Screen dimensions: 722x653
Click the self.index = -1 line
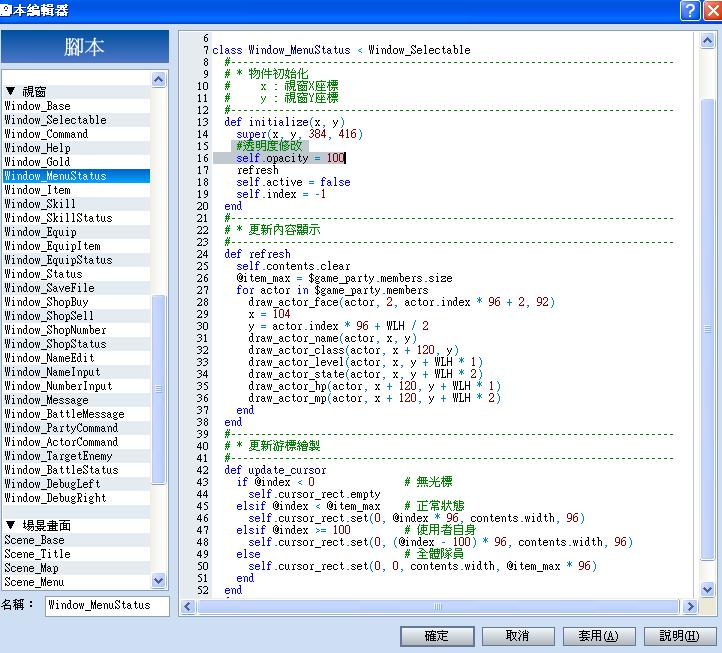[x=281, y=194]
